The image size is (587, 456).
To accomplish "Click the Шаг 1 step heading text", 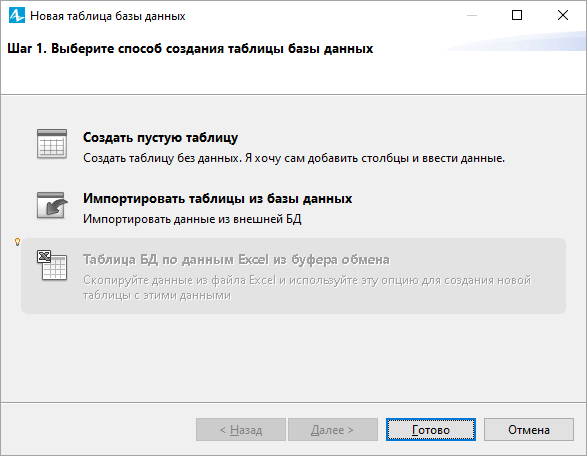I will [190, 49].
